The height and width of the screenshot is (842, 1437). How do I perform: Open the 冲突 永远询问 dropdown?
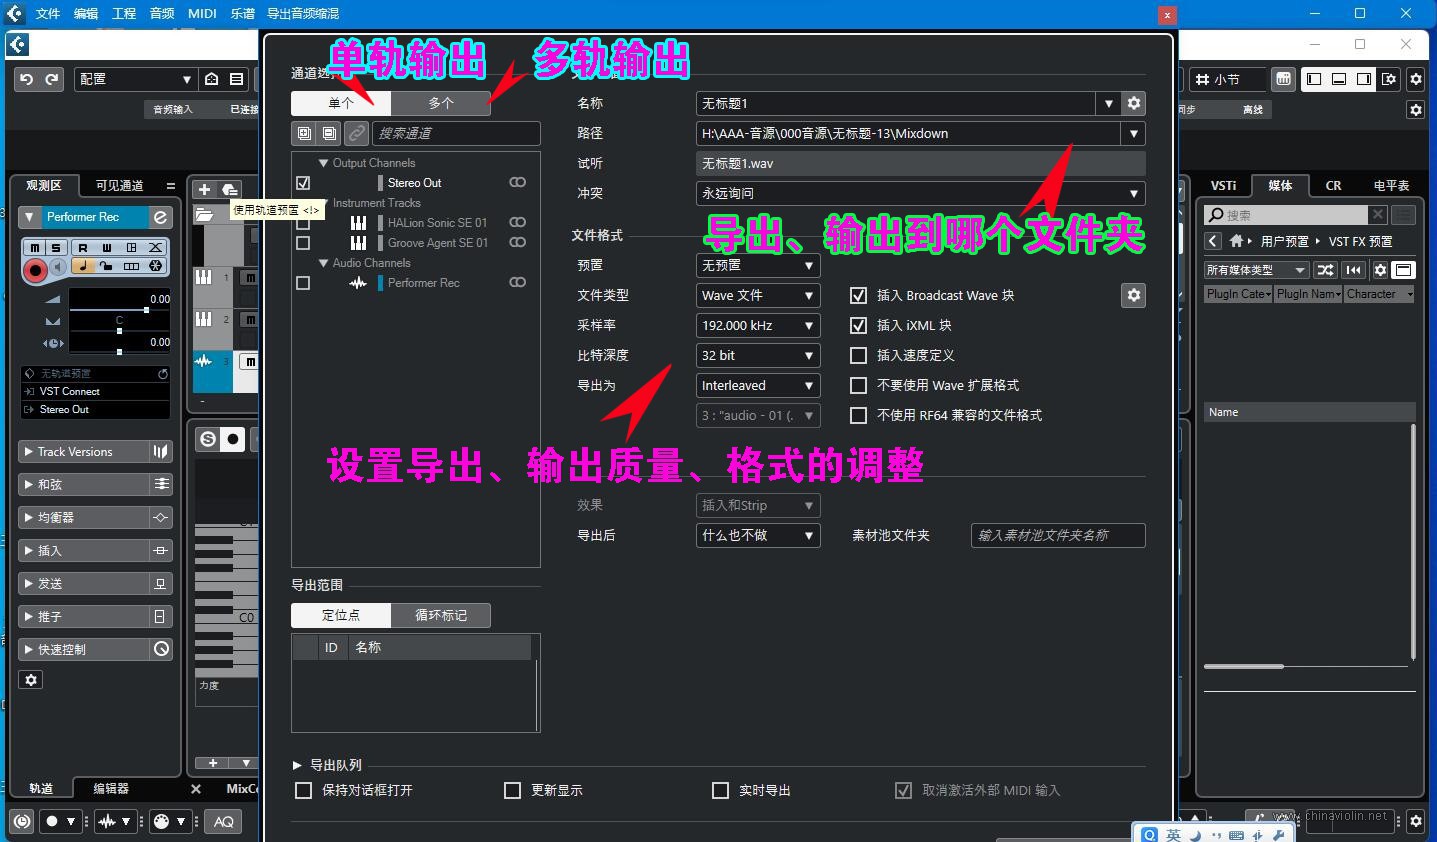[x=920, y=193]
